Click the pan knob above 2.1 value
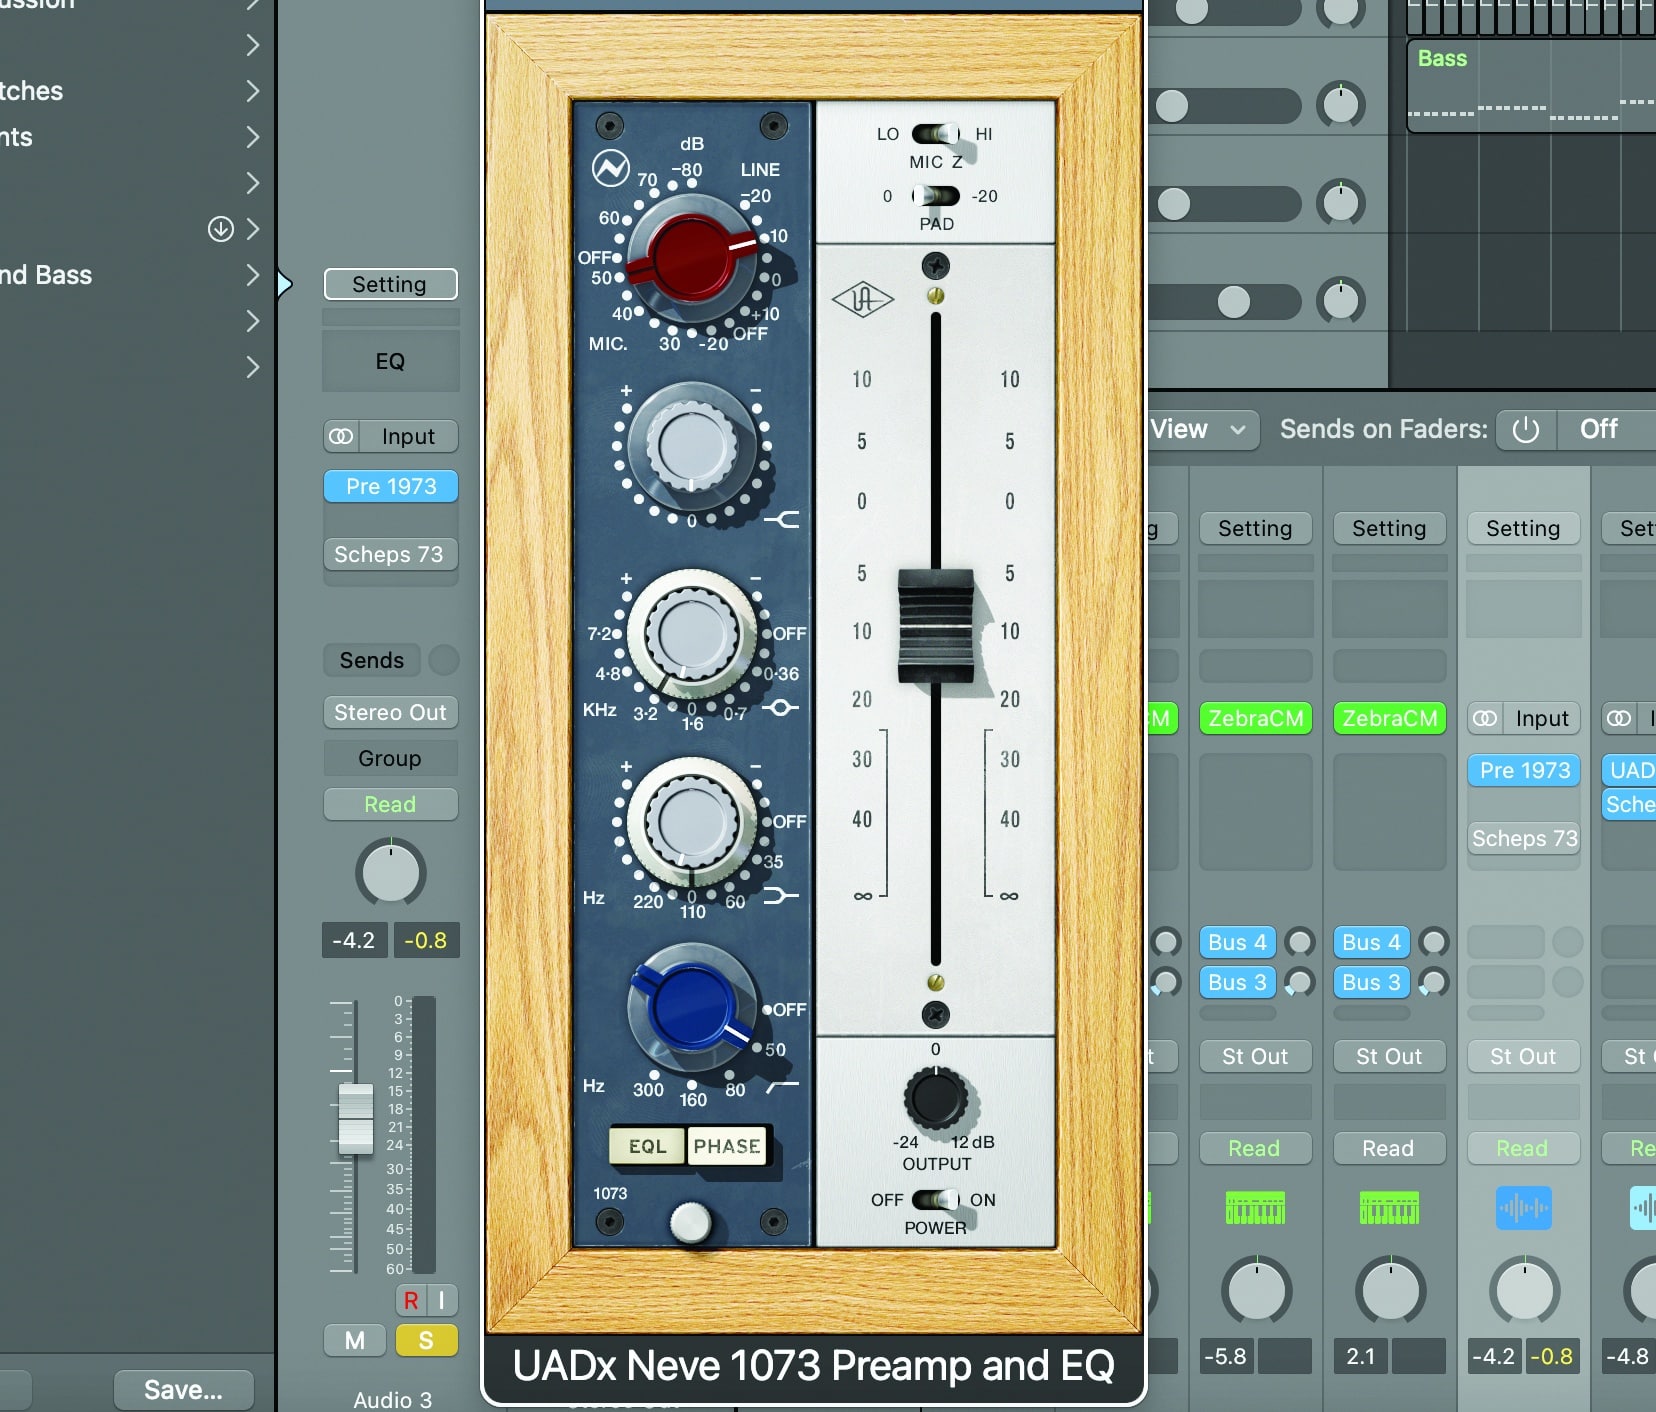Image resolution: width=1656 pixels, height=1412 pixels. [x=1391, y=1290]
